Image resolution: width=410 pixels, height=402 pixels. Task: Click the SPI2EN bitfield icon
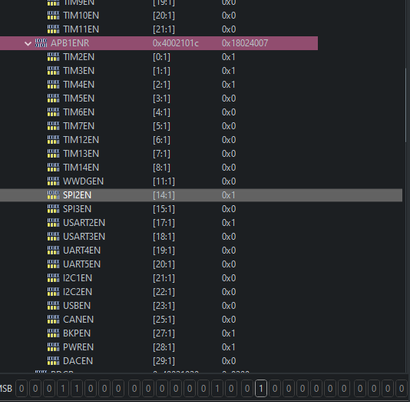coord(53,195)
